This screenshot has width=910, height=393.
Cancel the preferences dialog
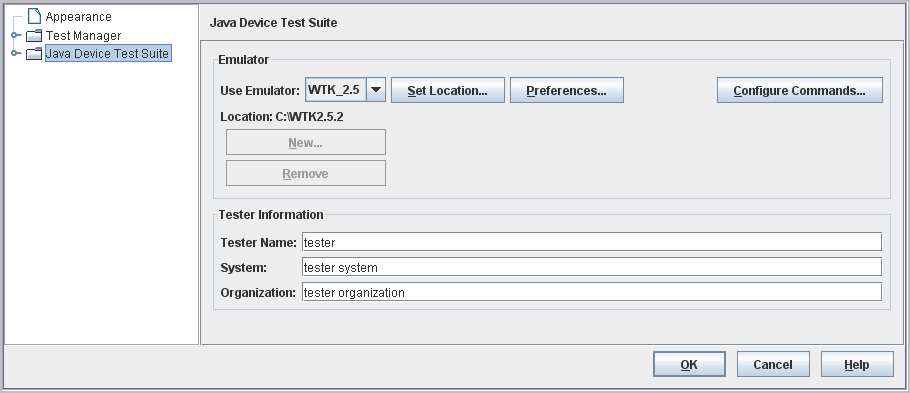(x=773, y=364)
